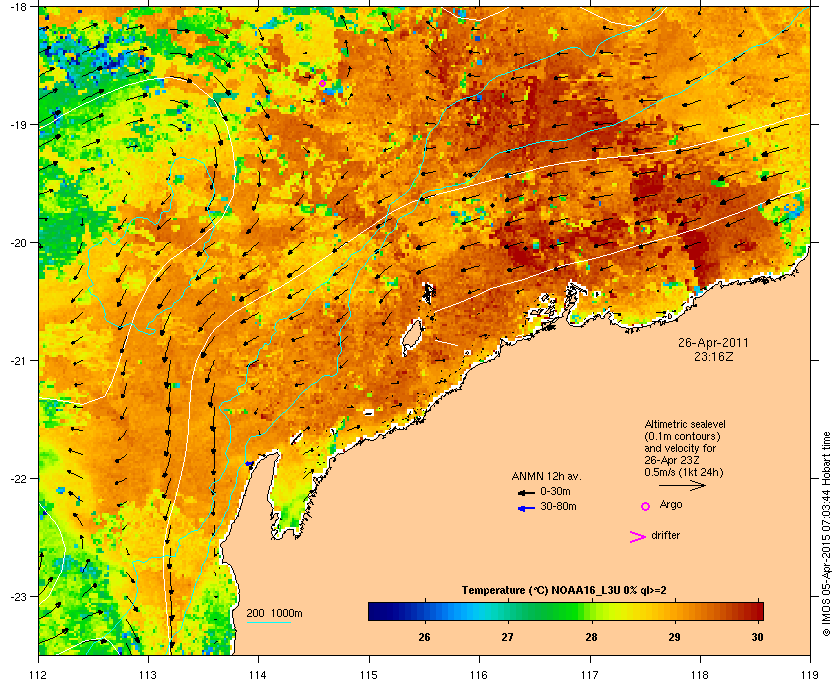Click the longitude axis label 117
The image size is (840, 680).
coord(590,675)
